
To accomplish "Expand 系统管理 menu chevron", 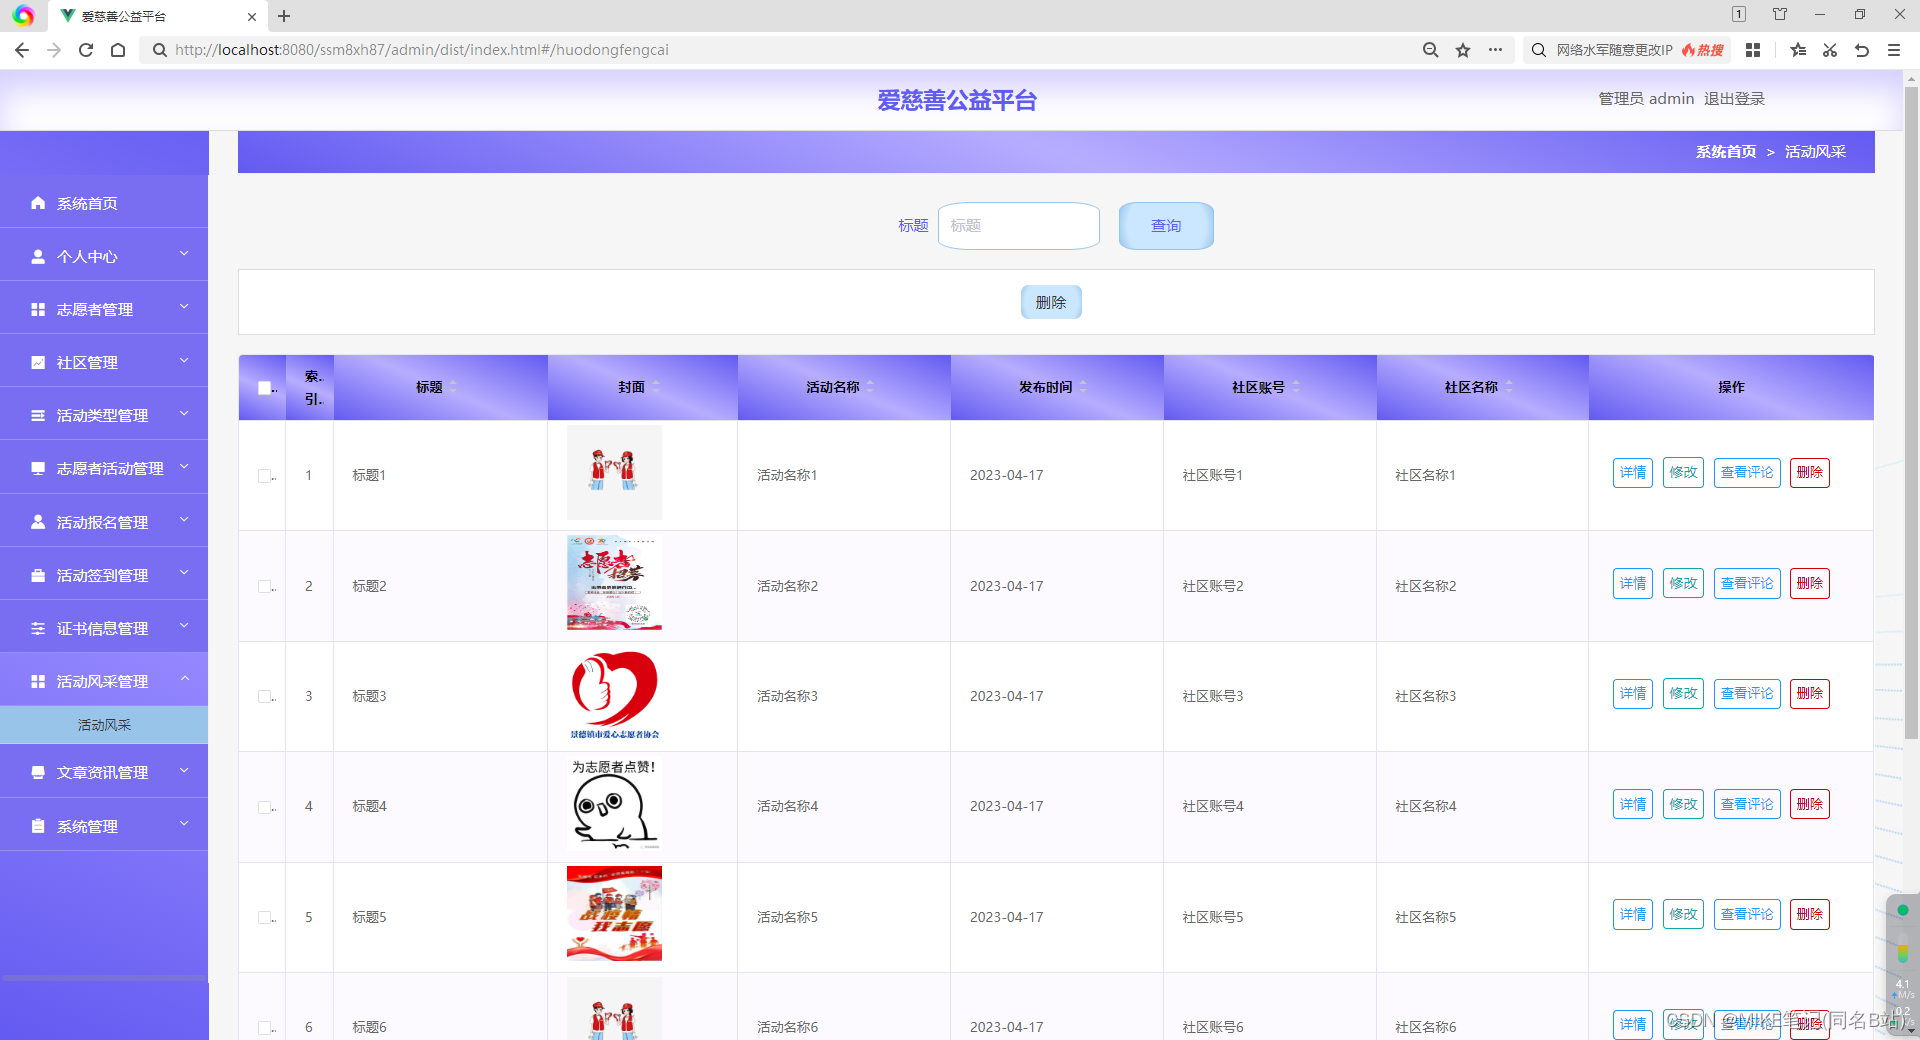I will (x=184, y=824).
